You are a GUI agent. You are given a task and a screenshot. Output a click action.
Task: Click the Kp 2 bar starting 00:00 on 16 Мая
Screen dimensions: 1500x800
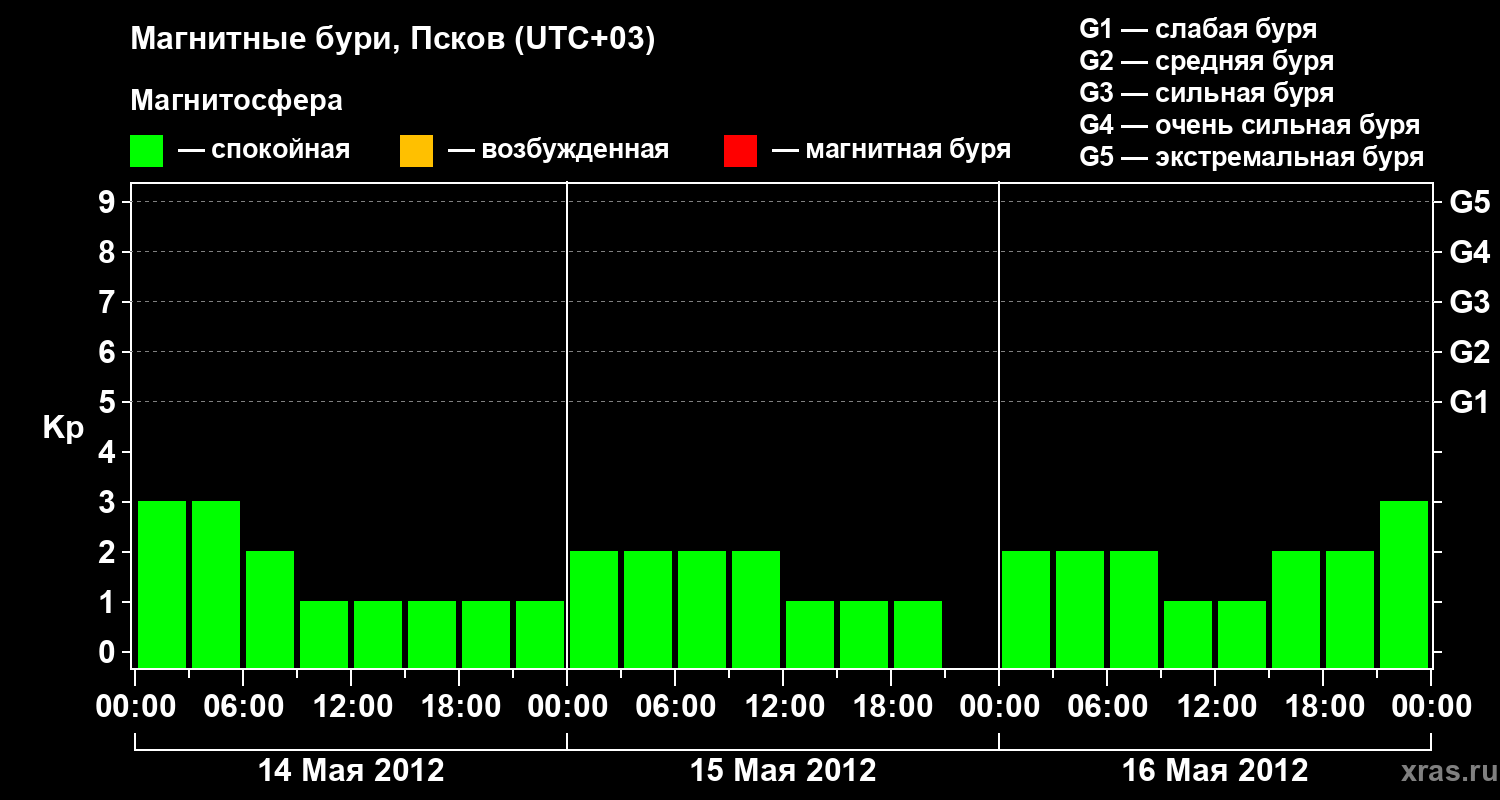coord(1026,609)
